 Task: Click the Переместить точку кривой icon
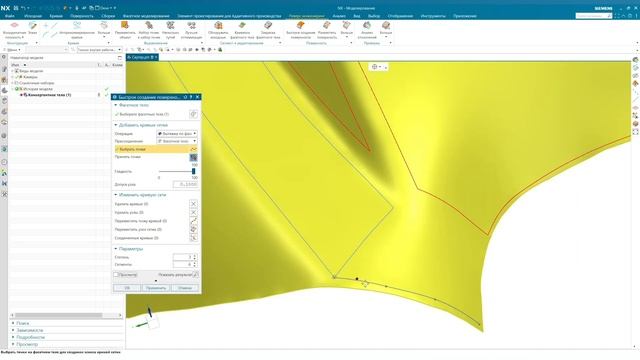pyautogui.click(x=193, y=221)
